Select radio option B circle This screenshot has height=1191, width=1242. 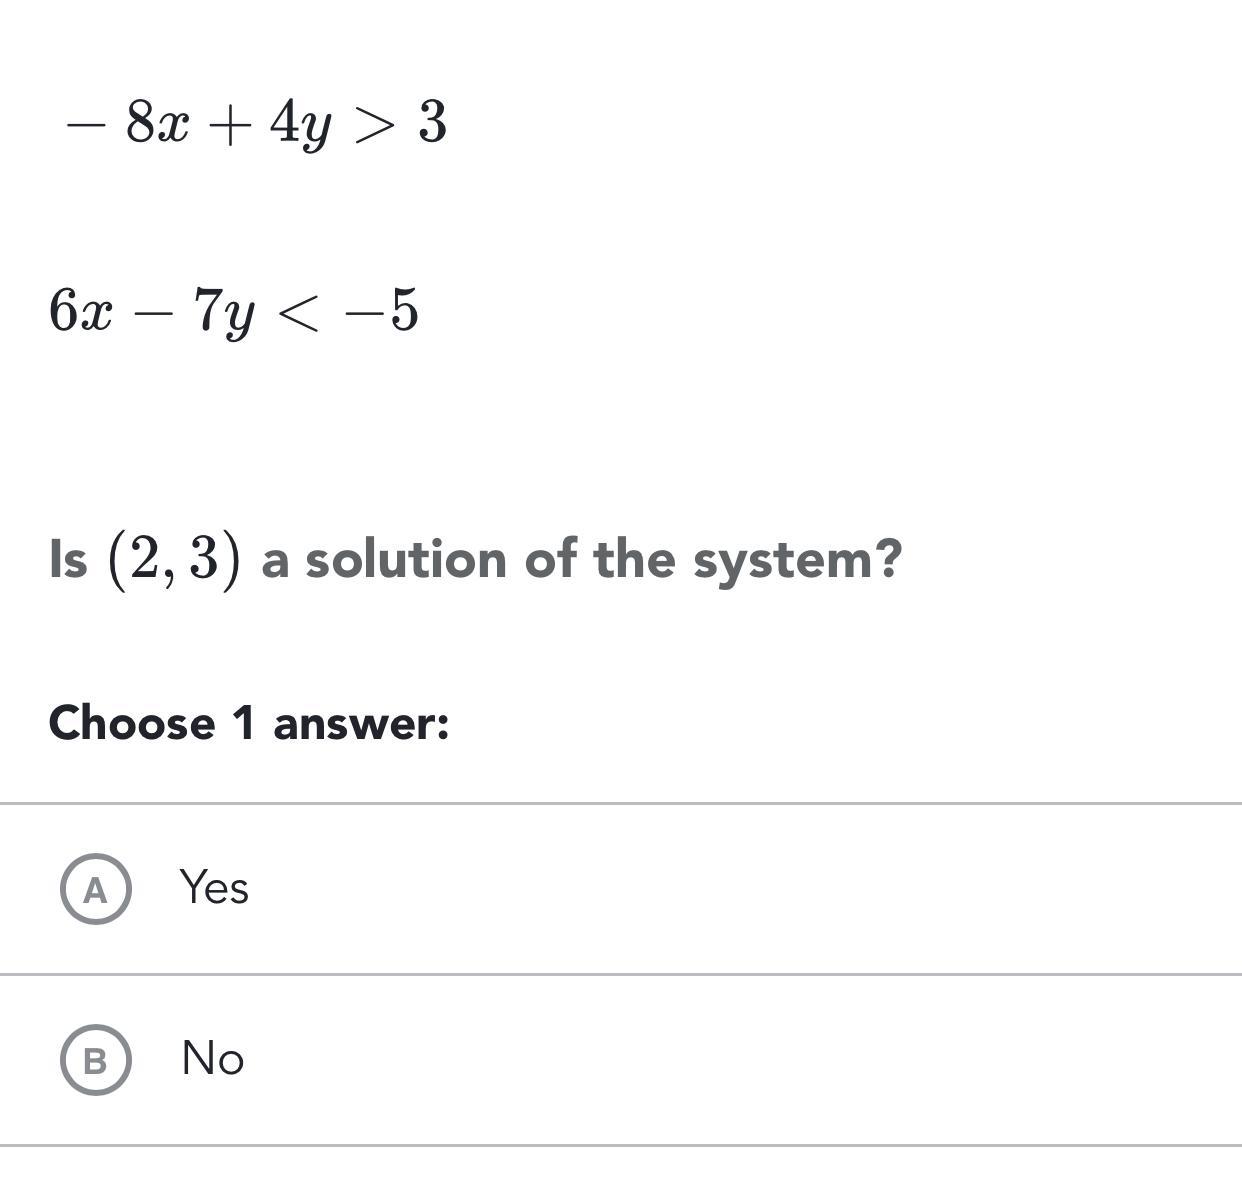95,1059
